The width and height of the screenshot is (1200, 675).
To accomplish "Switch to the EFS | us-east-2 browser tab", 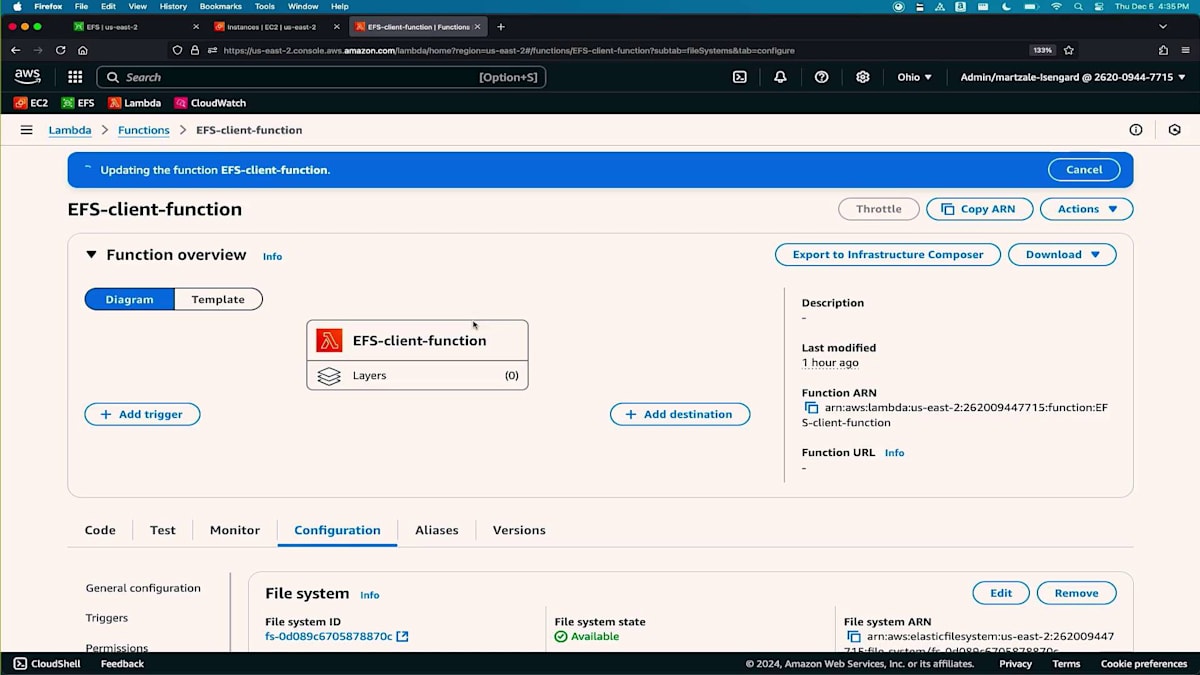I will click(x=134, y=26).
